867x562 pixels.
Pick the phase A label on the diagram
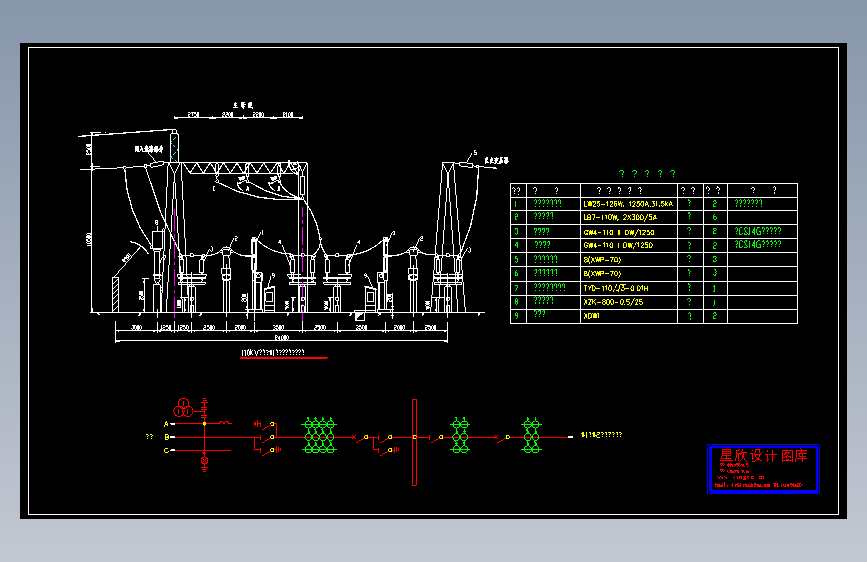pos(166,424)
